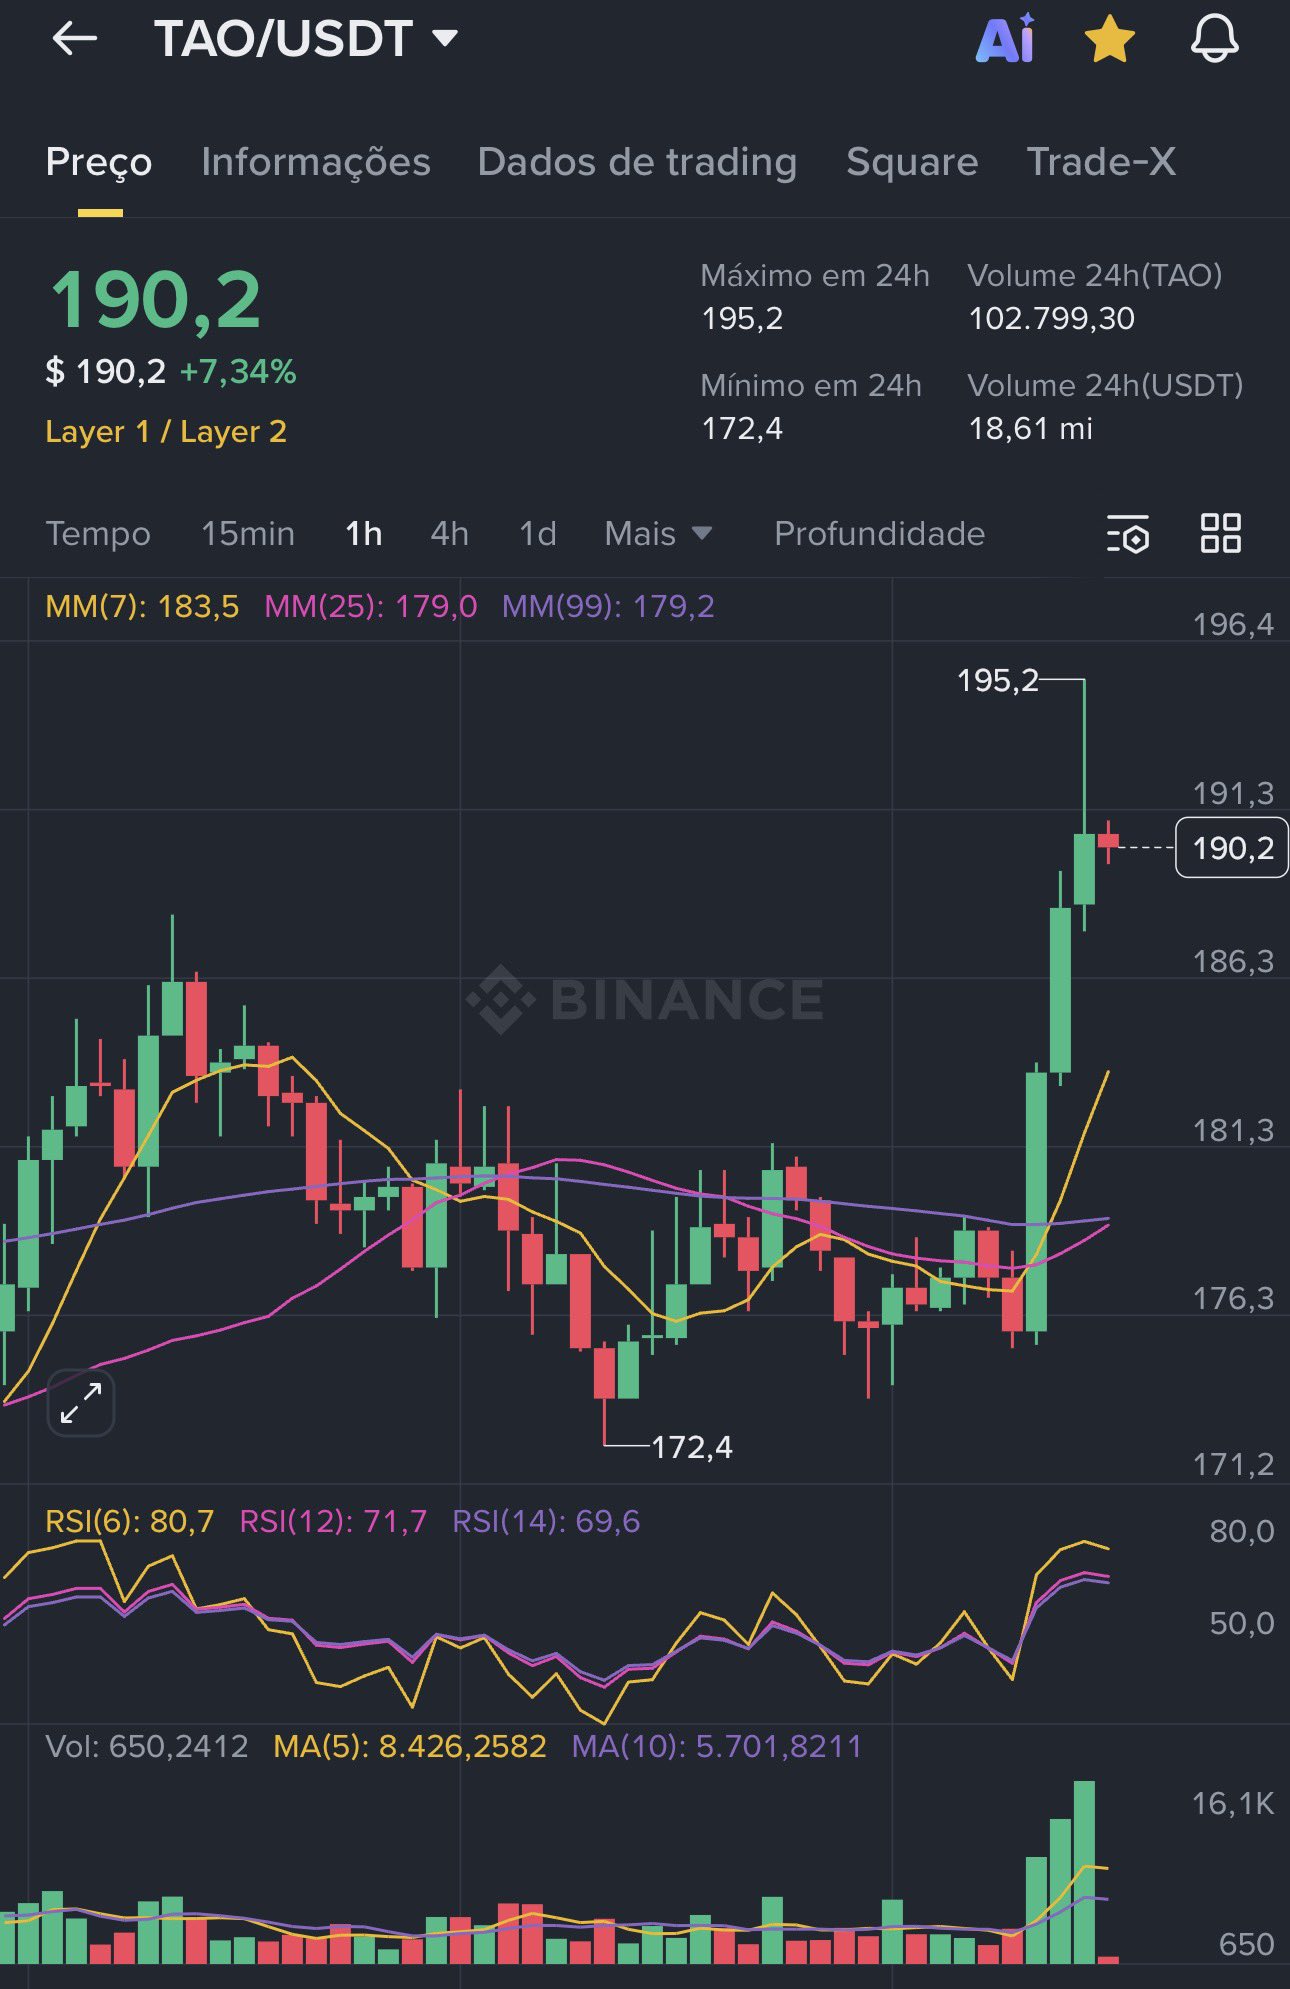Tap the Volume 24h(TAO) value 102.799,30
Image resolution: width=1290 pixels, height=1989 pixels.
coord(1052,318)
